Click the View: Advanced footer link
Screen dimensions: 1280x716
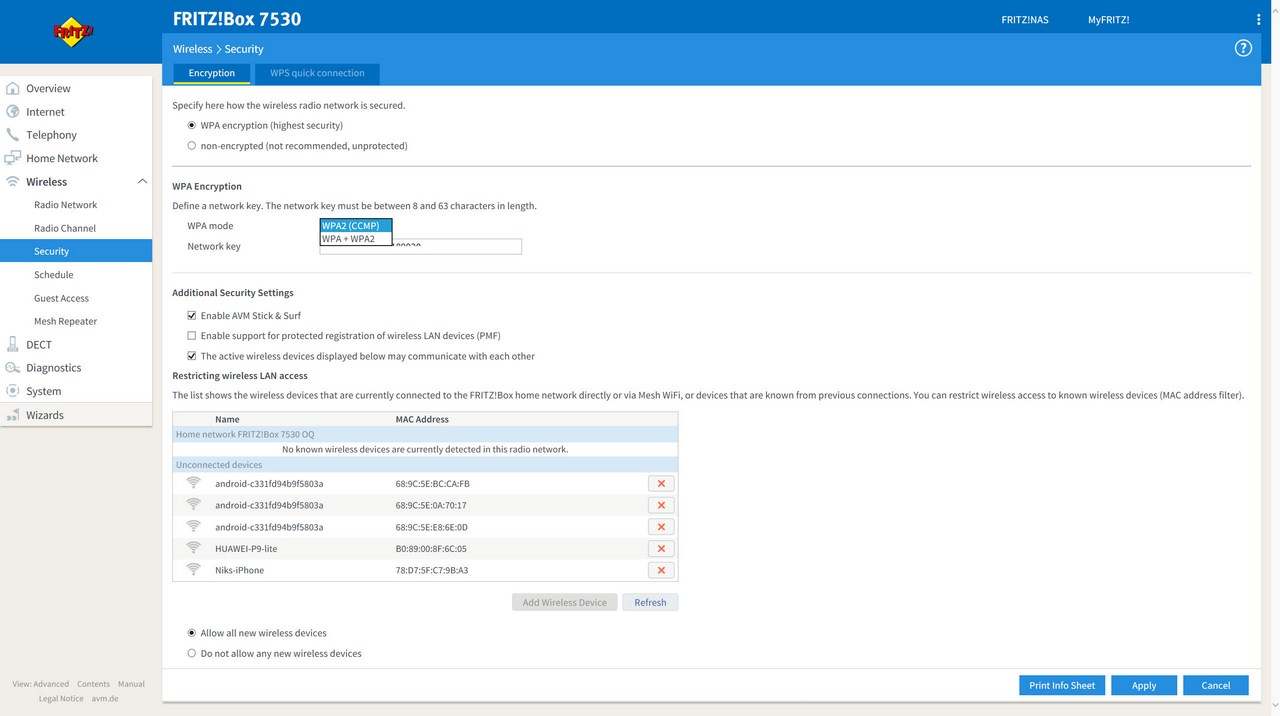click(41, 684)
